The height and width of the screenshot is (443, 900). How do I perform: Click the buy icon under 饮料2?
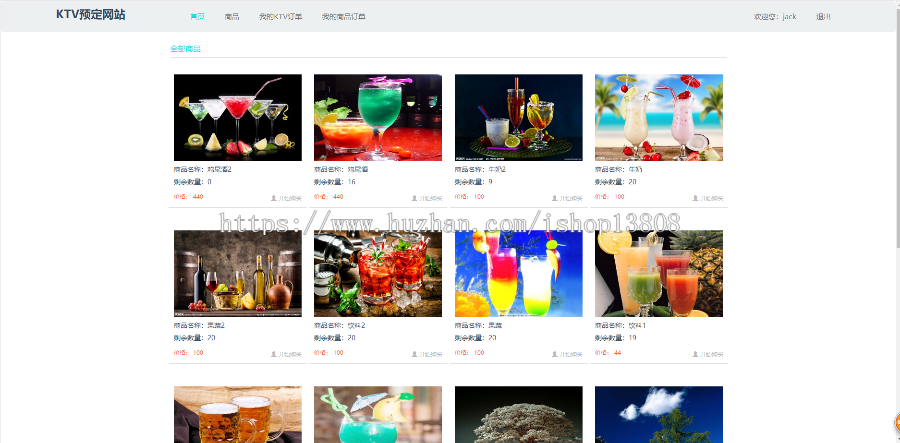pos(414,354)
